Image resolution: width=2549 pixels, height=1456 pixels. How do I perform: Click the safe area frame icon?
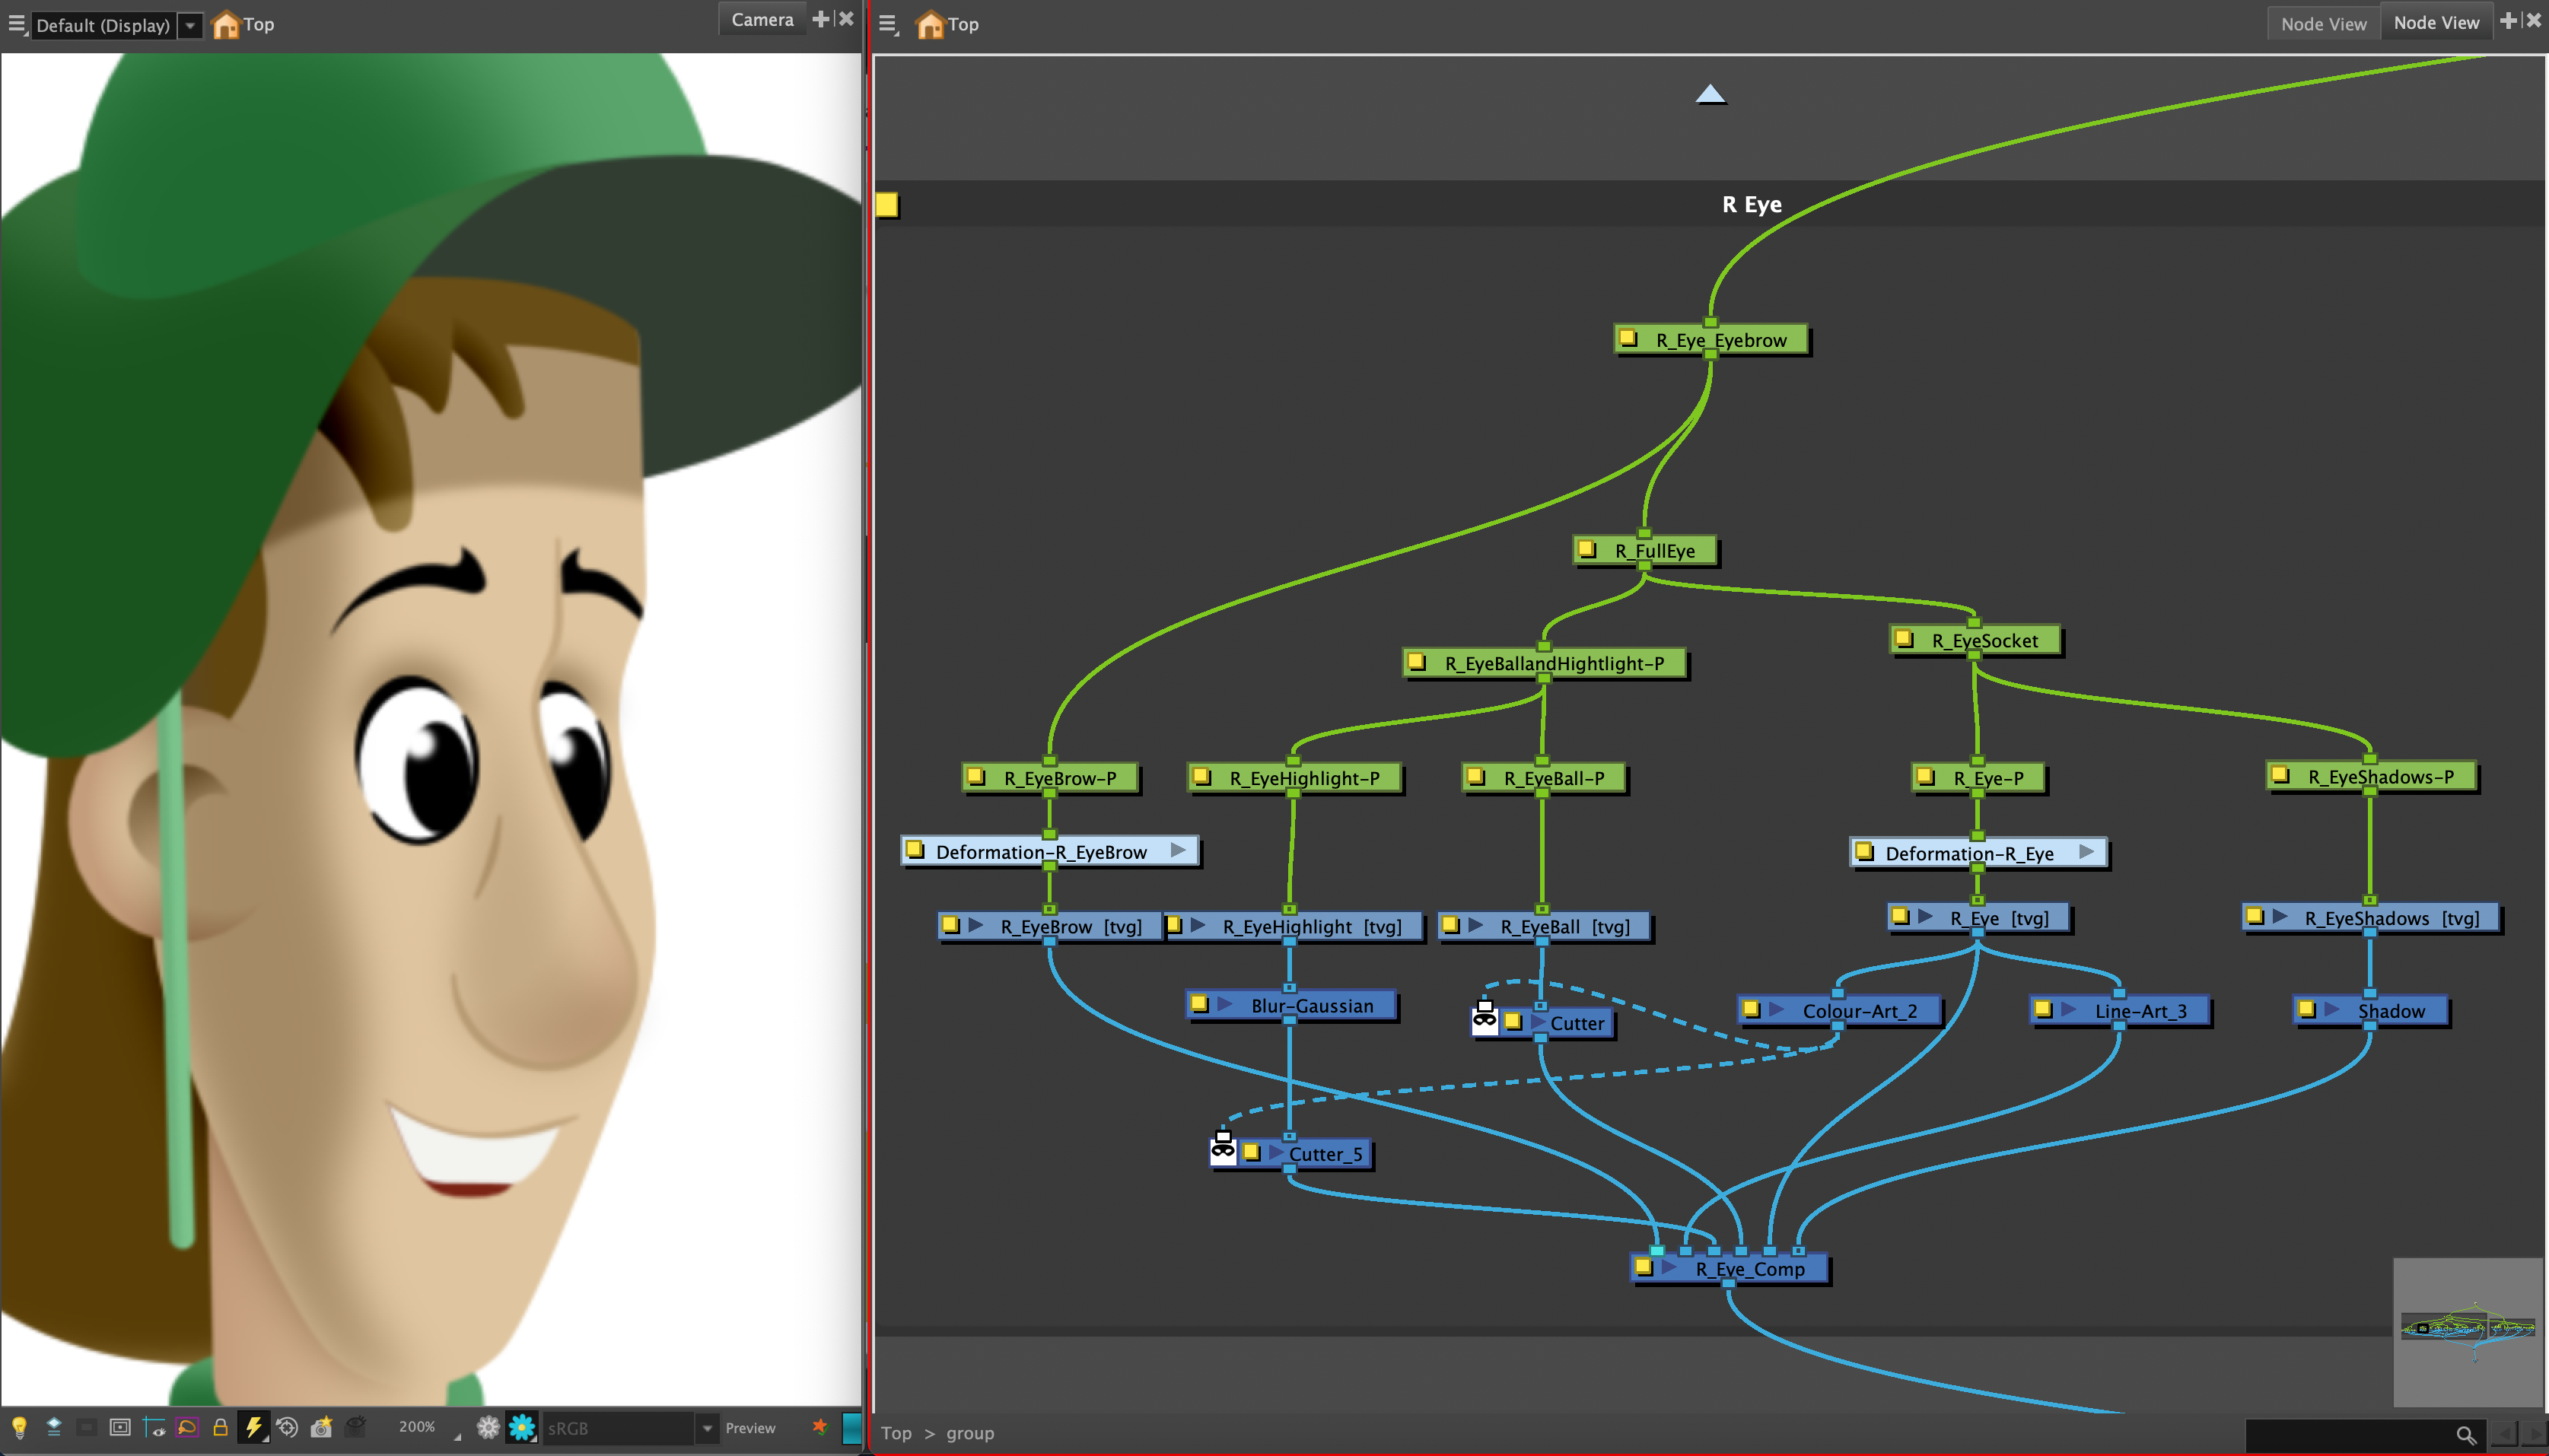120,1427
